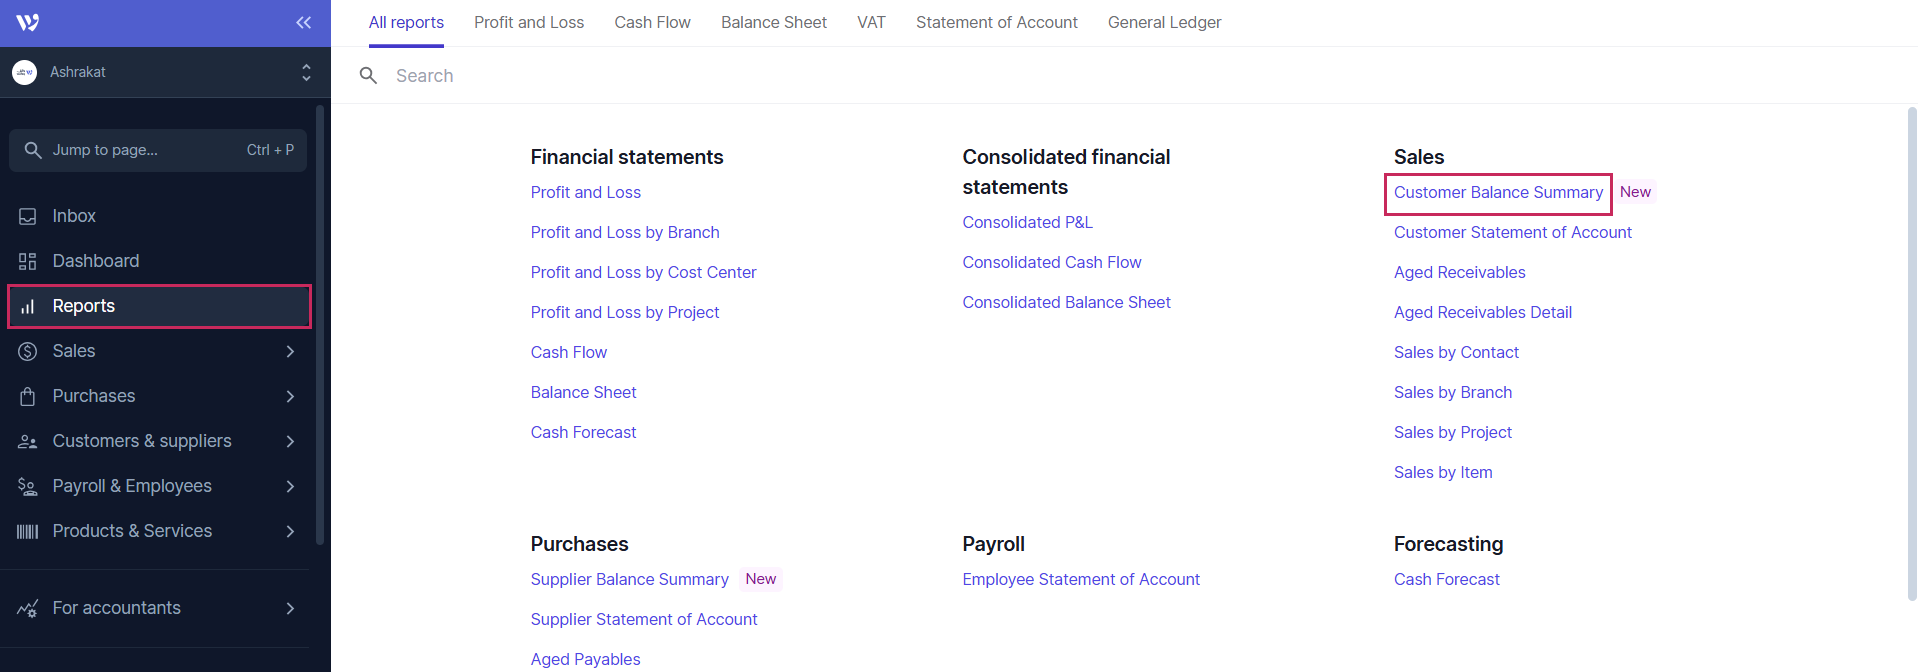Click the Products & Services barcode icon
The height and width of the screenshot is (672, 1918).
28,531
